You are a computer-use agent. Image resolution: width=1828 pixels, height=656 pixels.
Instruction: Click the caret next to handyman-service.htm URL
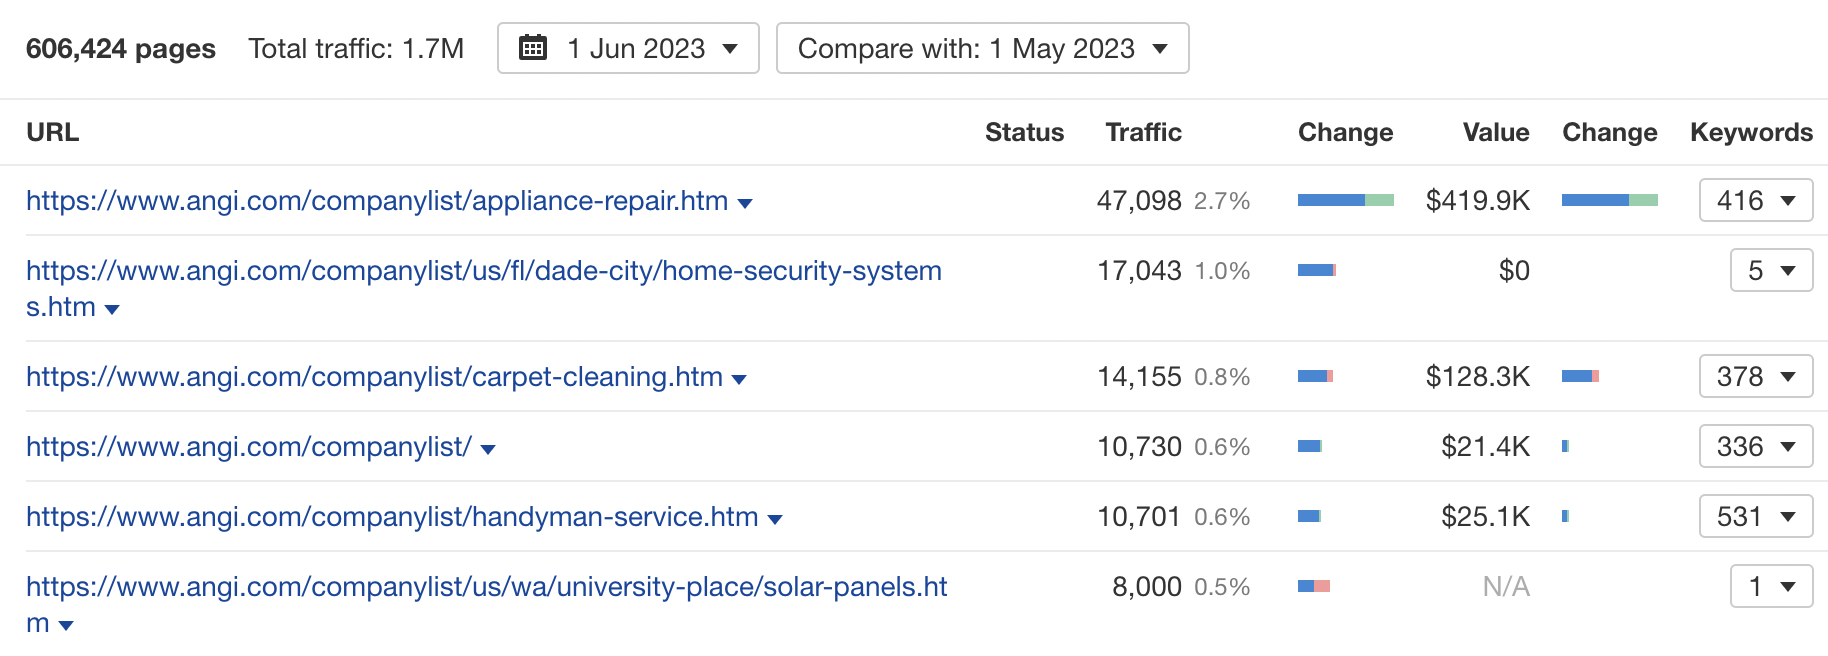(775, 519)
